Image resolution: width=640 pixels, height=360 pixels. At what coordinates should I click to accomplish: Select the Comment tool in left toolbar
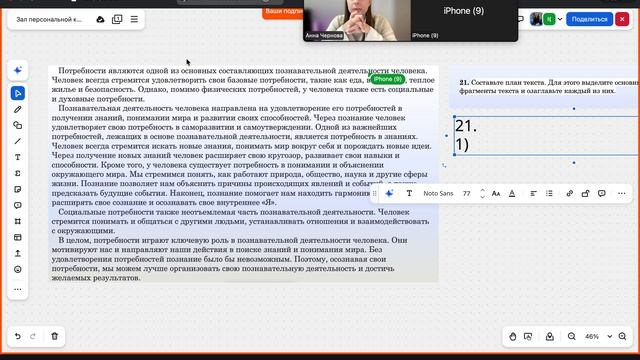tap(18, 205)
